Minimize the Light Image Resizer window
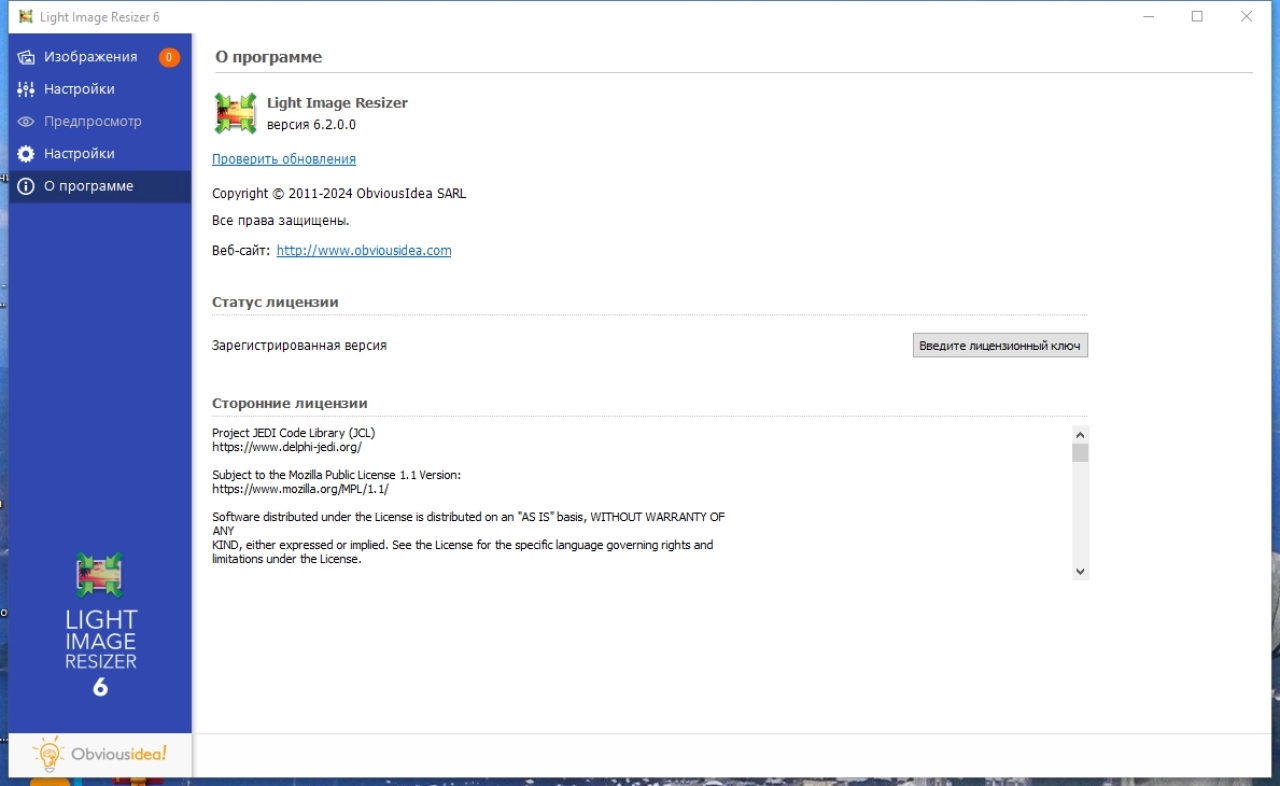The image size is (1280, 786). pos(1149,16)
